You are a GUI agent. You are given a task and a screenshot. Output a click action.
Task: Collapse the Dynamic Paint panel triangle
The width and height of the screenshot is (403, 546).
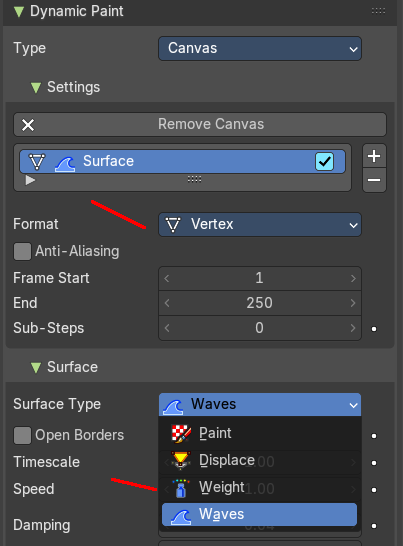18,11
